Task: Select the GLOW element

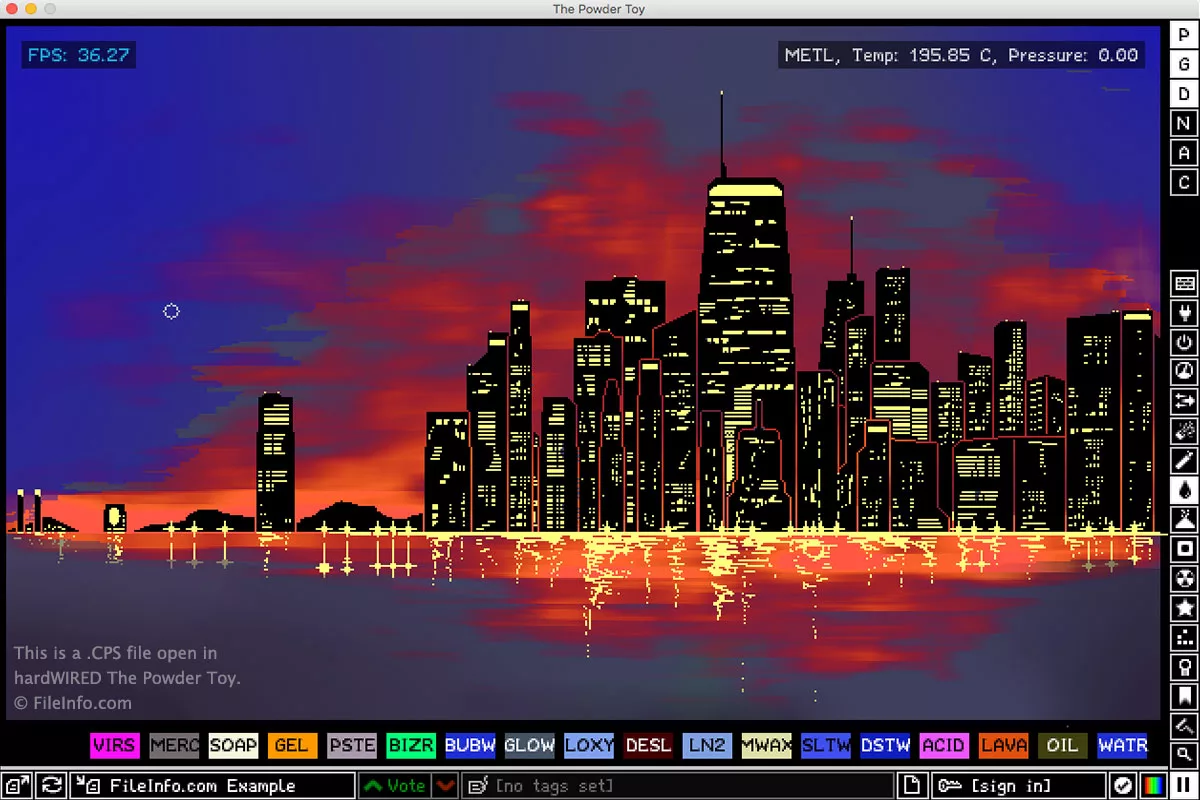Action: click(x=529, y=745)
